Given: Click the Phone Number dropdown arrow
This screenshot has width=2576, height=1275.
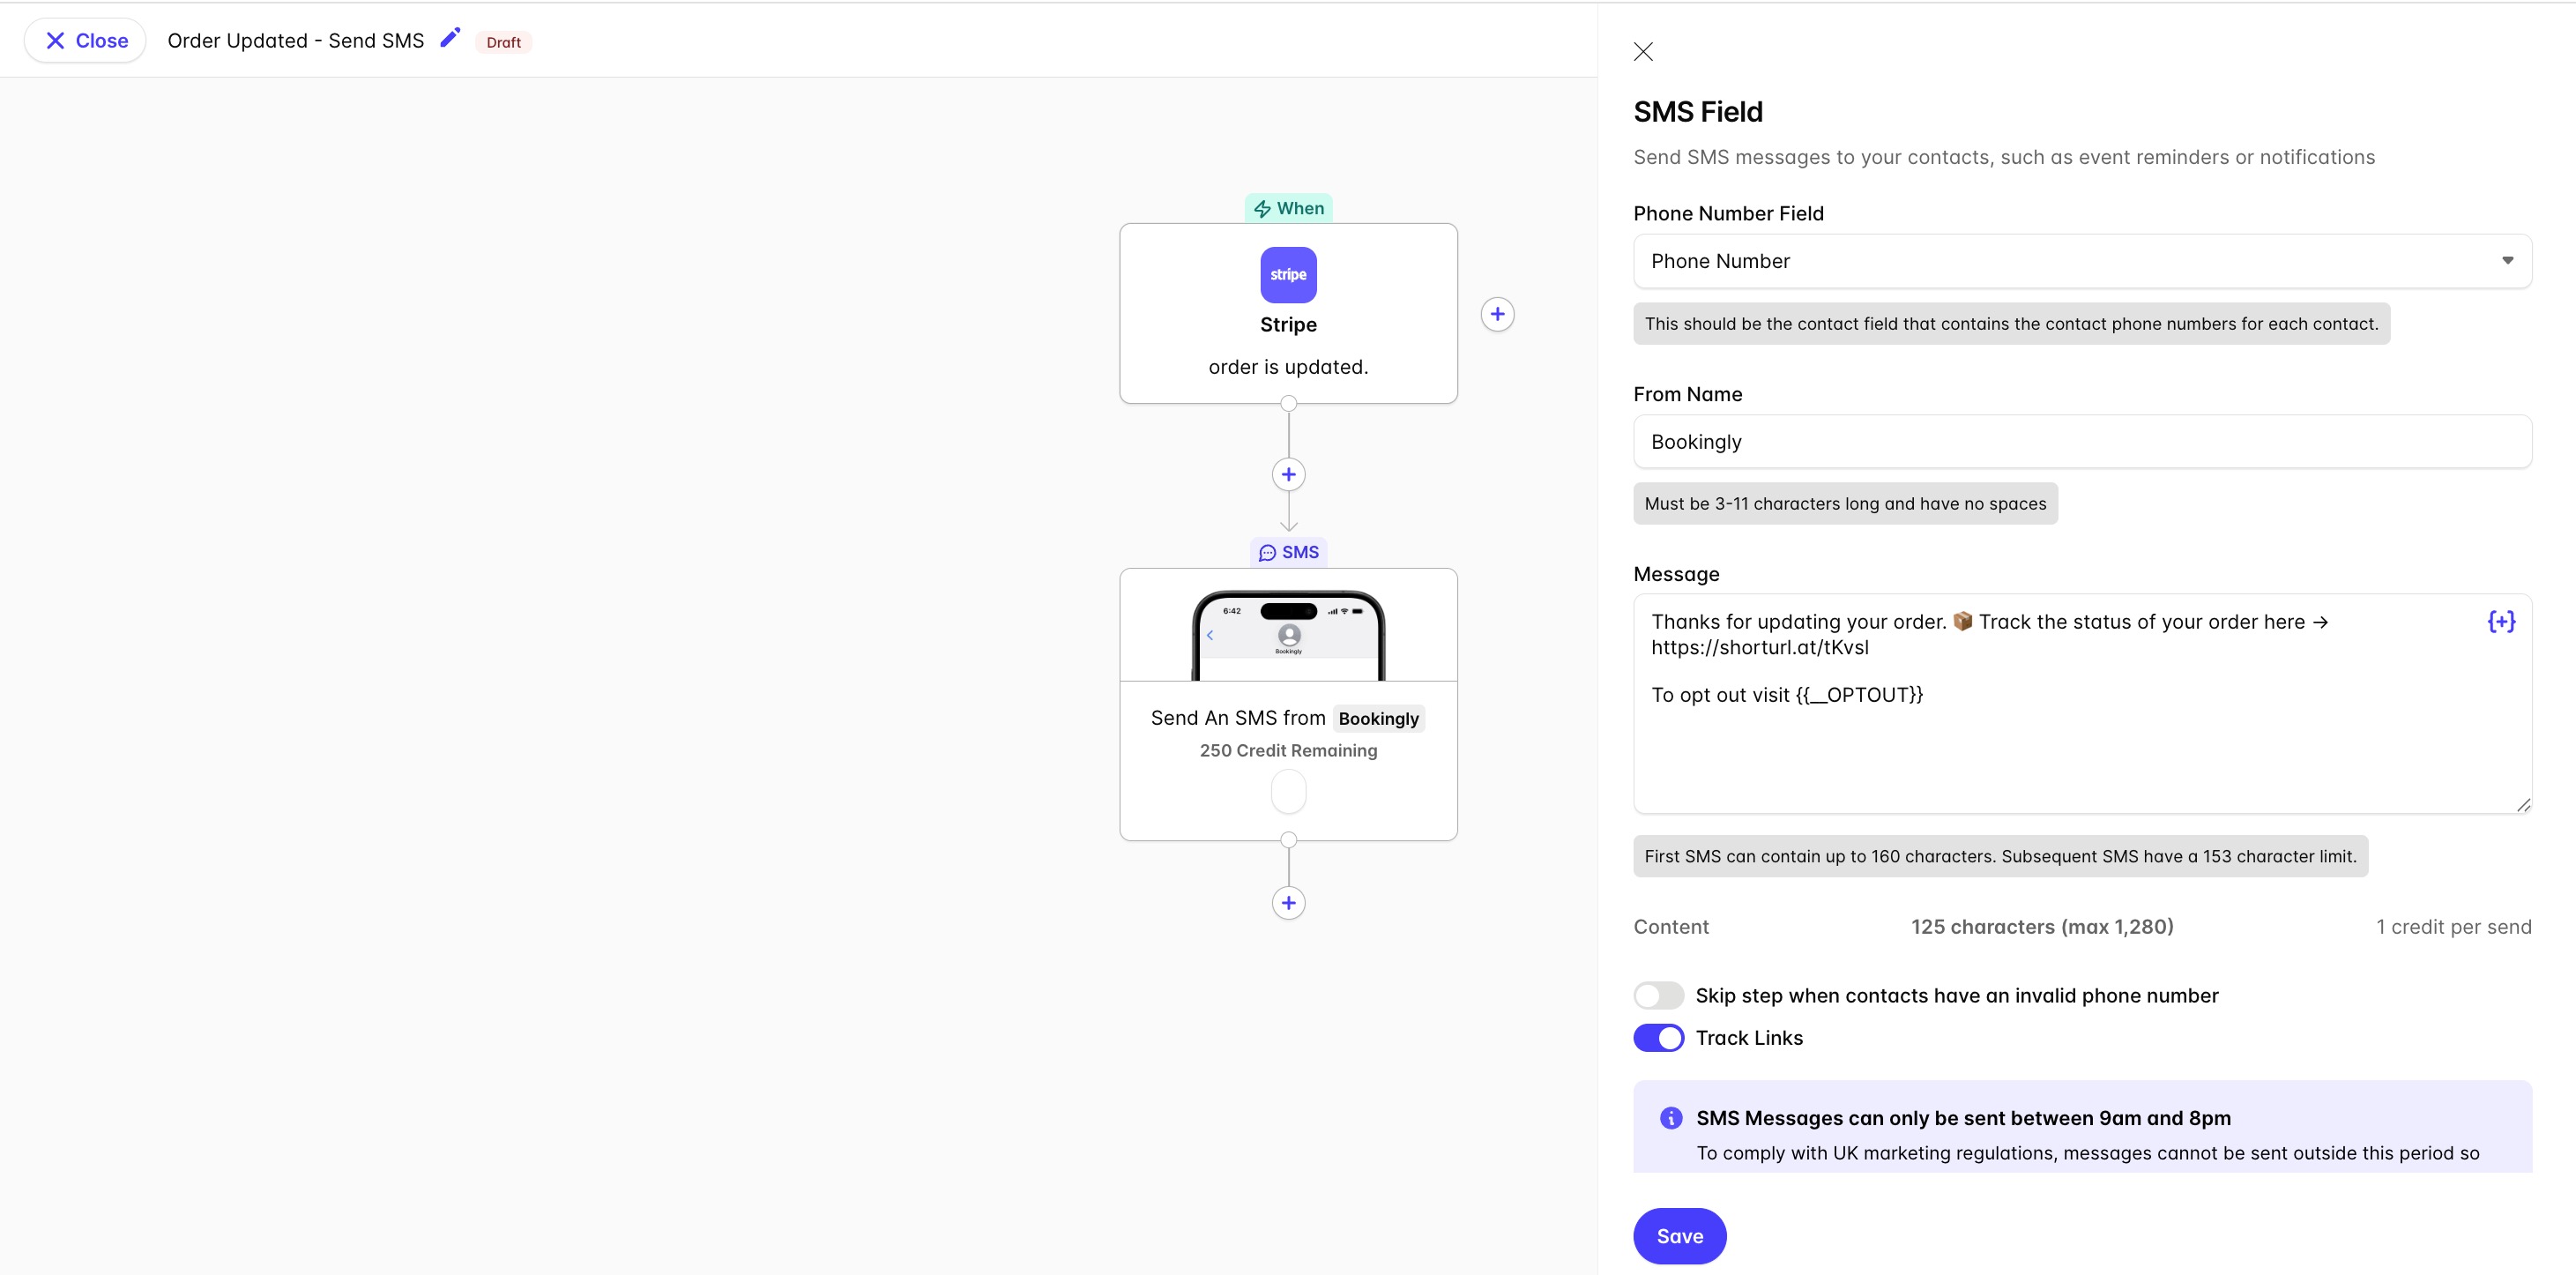Looking at the screenshot, I should [x=2507, y=261].
